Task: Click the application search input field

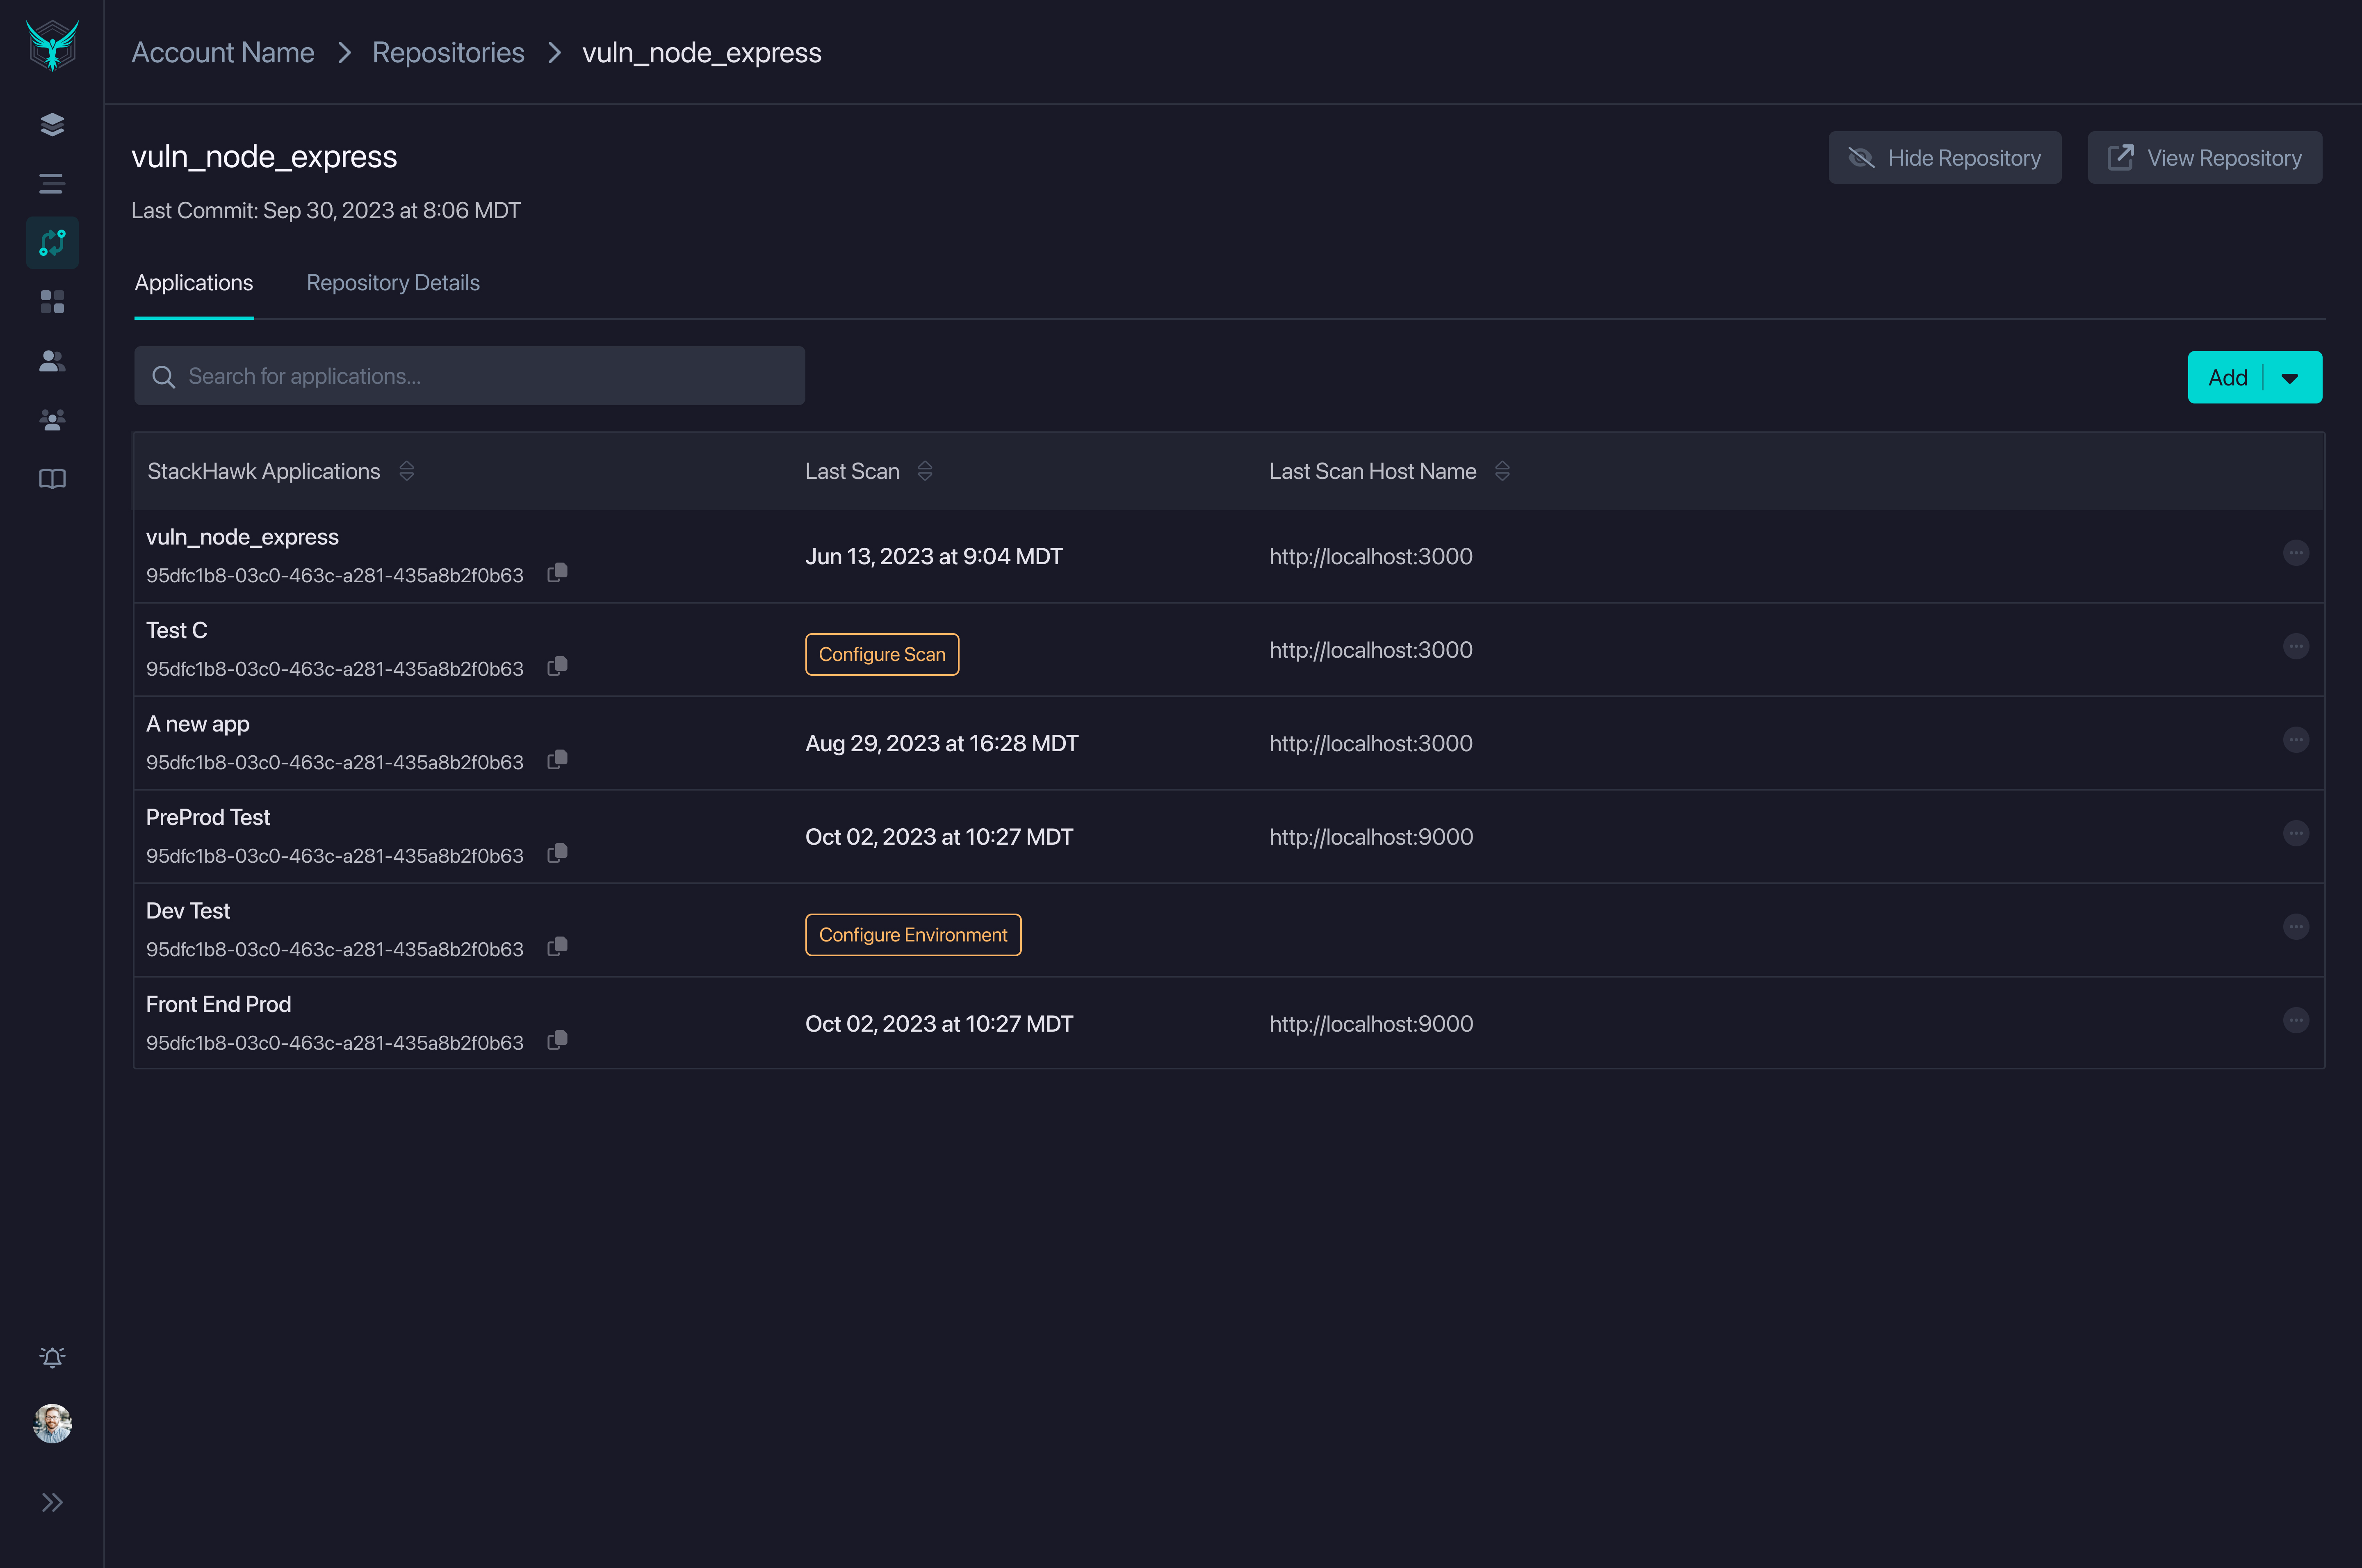Action: (469, 375)
